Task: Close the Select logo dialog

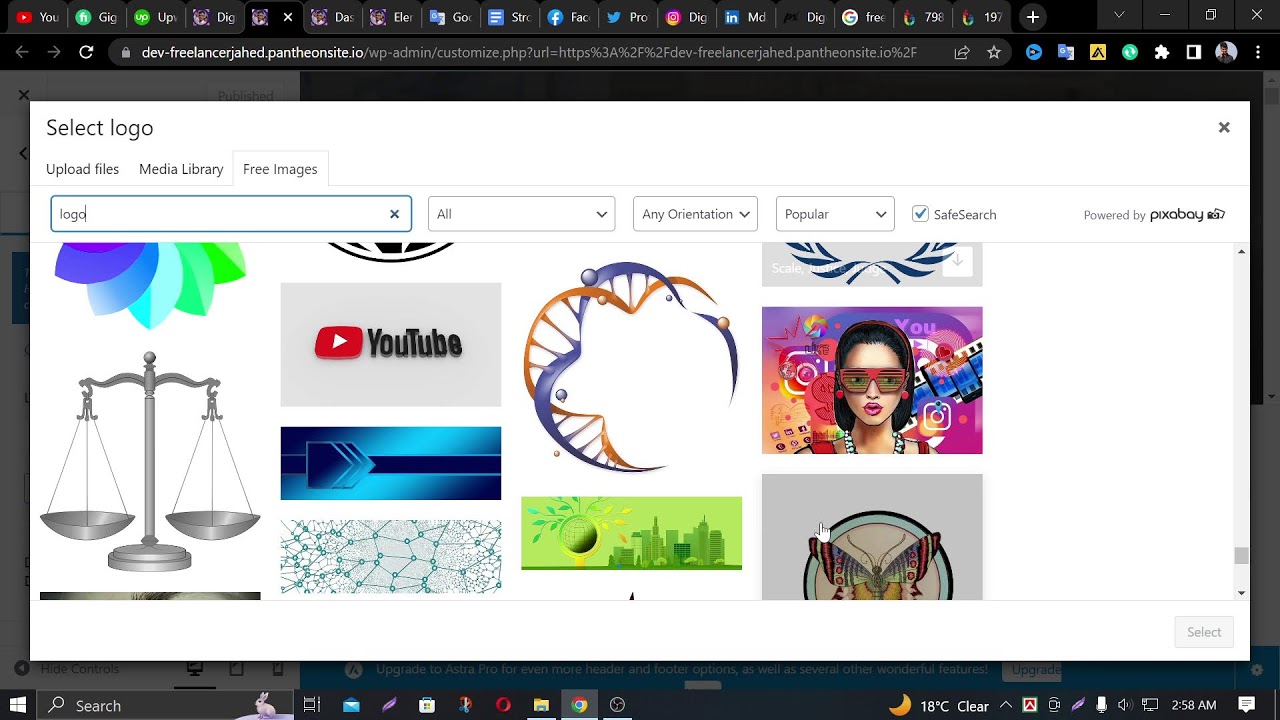Action: (x=1223, y=127)
